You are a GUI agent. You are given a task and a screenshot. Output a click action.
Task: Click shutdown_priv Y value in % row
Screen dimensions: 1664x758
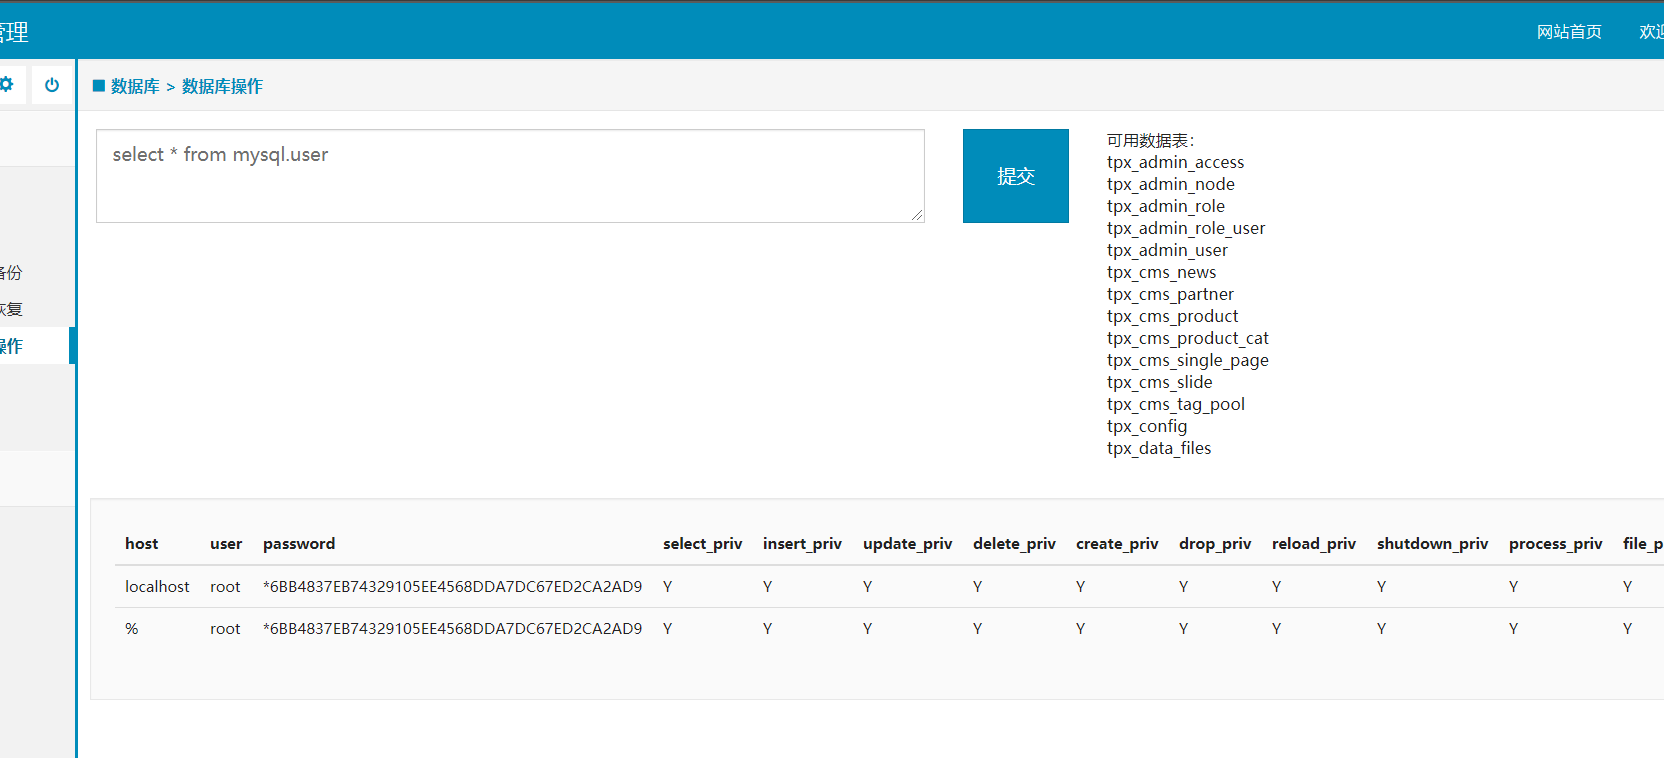point(1382,629)
